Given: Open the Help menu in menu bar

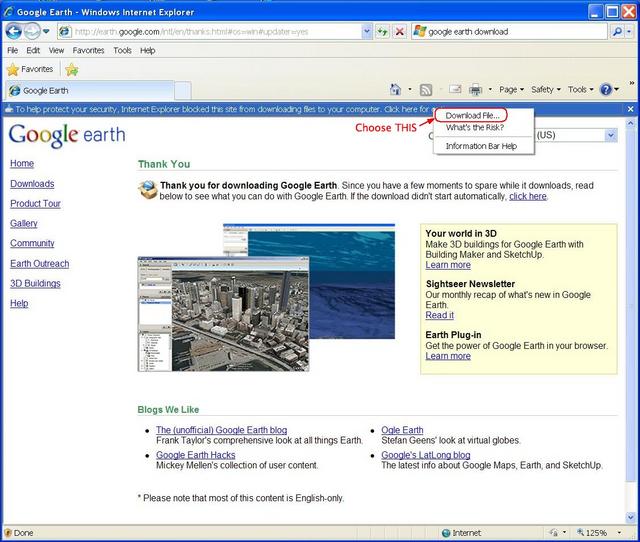Looking at the screenshot, I should click(147, 51).
